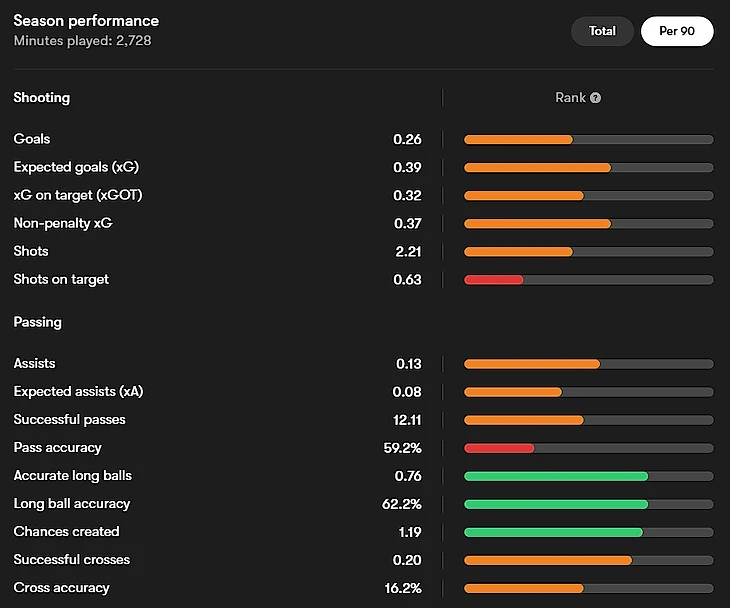Click the Assists stat label

[x=35, y=363]
